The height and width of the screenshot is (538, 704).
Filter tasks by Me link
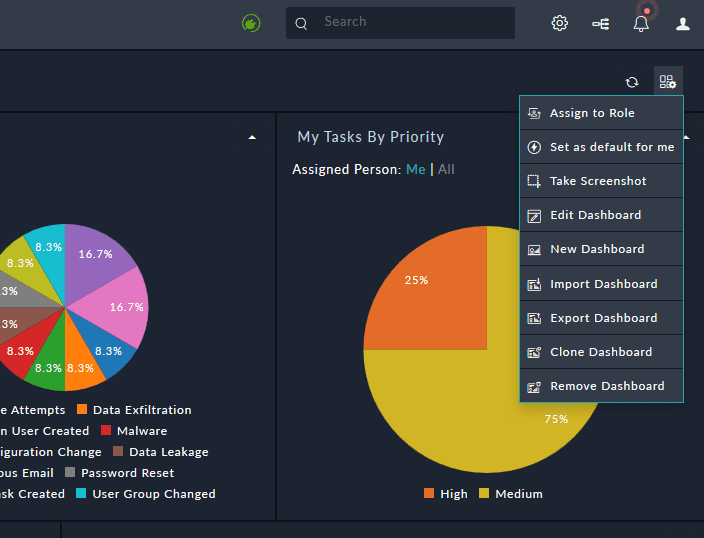pyautogui.click(x=415, y=169)
